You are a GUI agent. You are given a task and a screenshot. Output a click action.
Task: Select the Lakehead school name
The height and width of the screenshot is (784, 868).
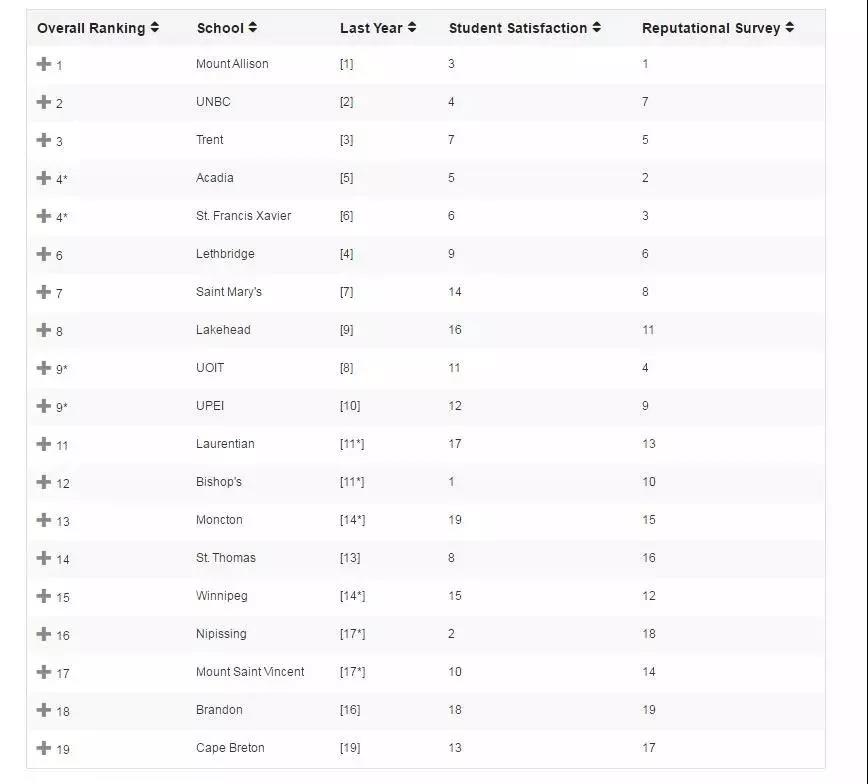[223, 330]
